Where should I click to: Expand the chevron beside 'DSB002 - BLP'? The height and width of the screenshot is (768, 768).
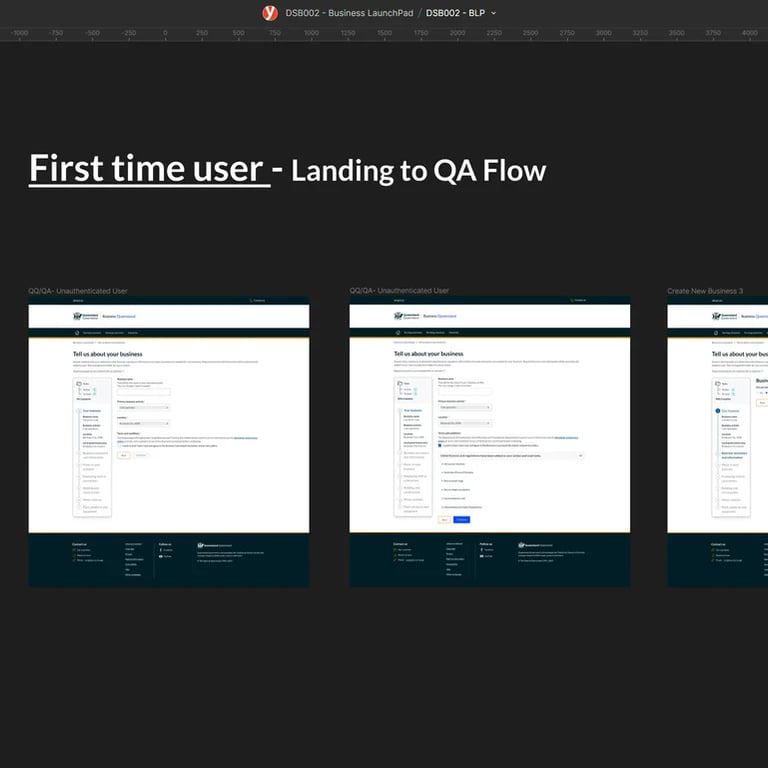coord(493,13)
